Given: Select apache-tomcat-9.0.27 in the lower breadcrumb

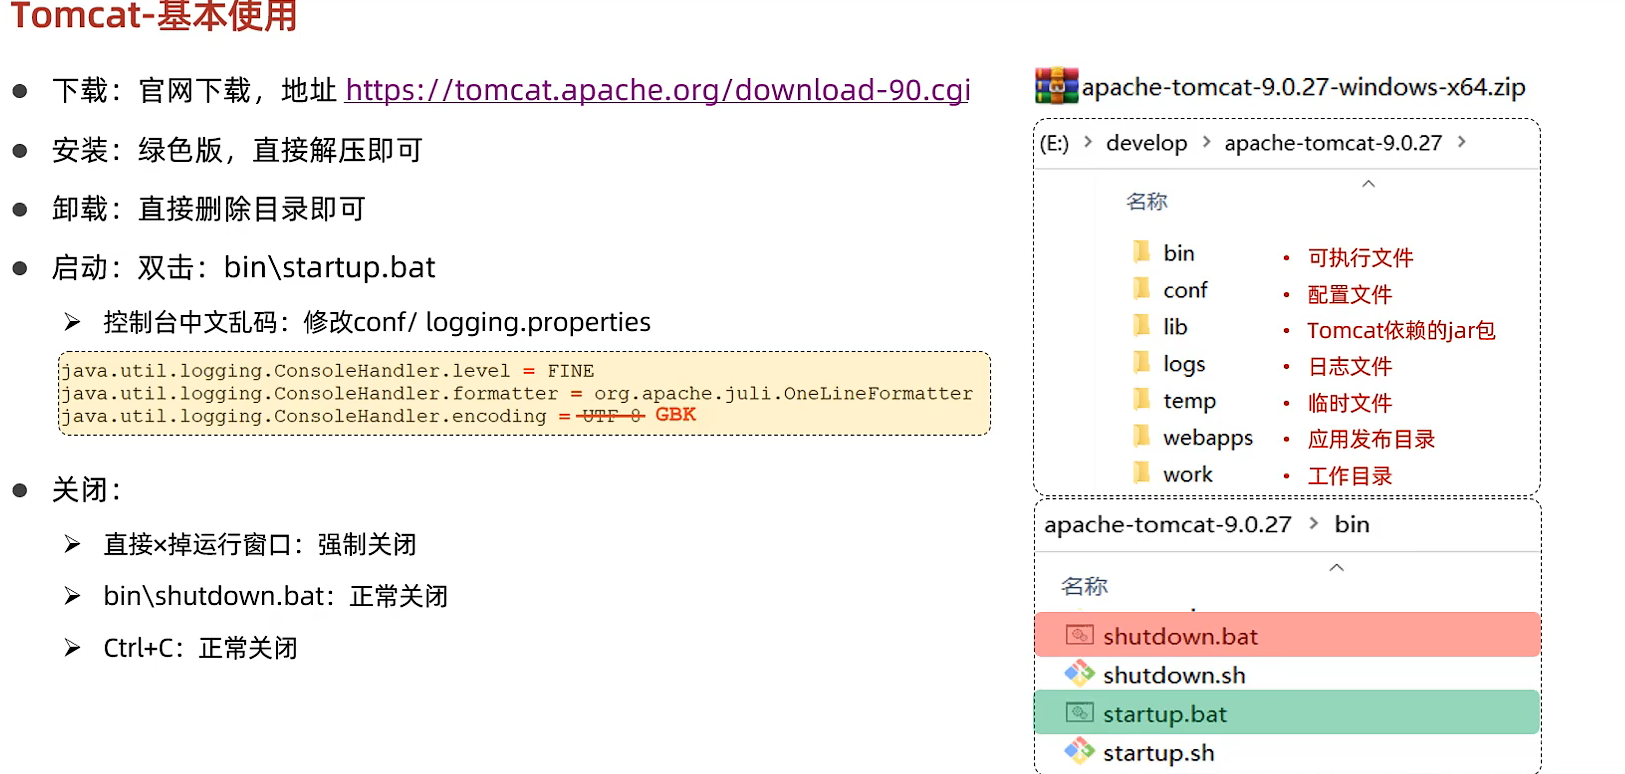Looking at the screenshot, I should click(1168, 524).
